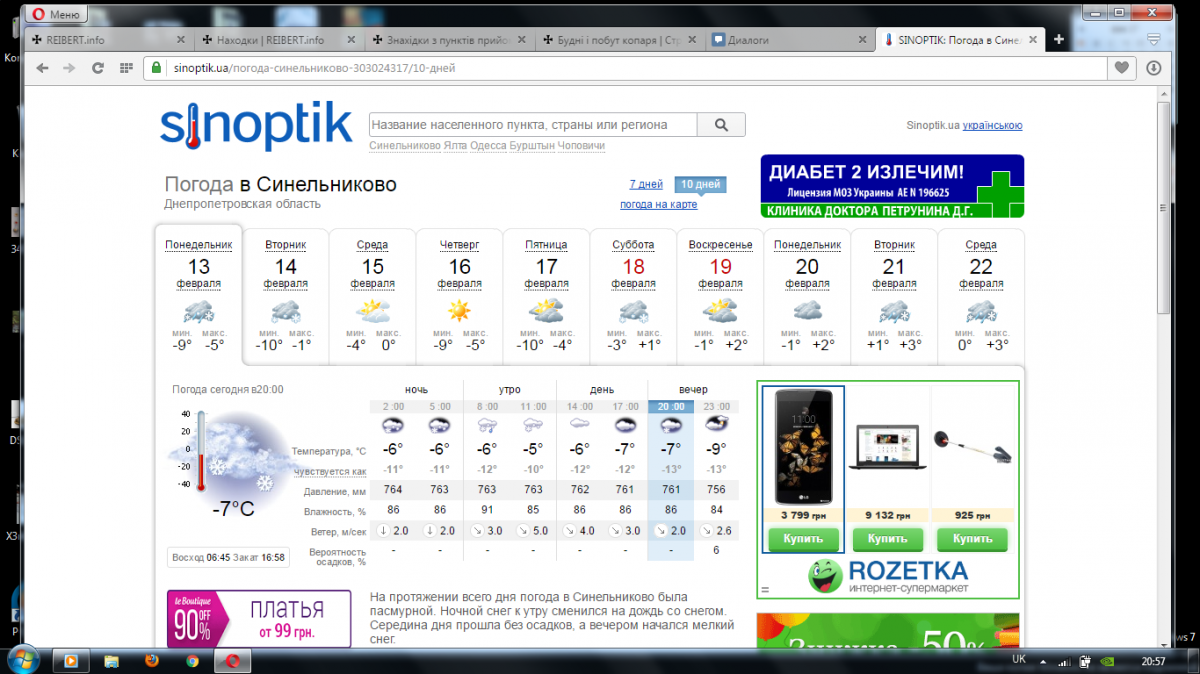This screenshot has width=1200, height=674.
Task: Select Понедельник 20 февраля forecast
Action: [x=807, y=297]
